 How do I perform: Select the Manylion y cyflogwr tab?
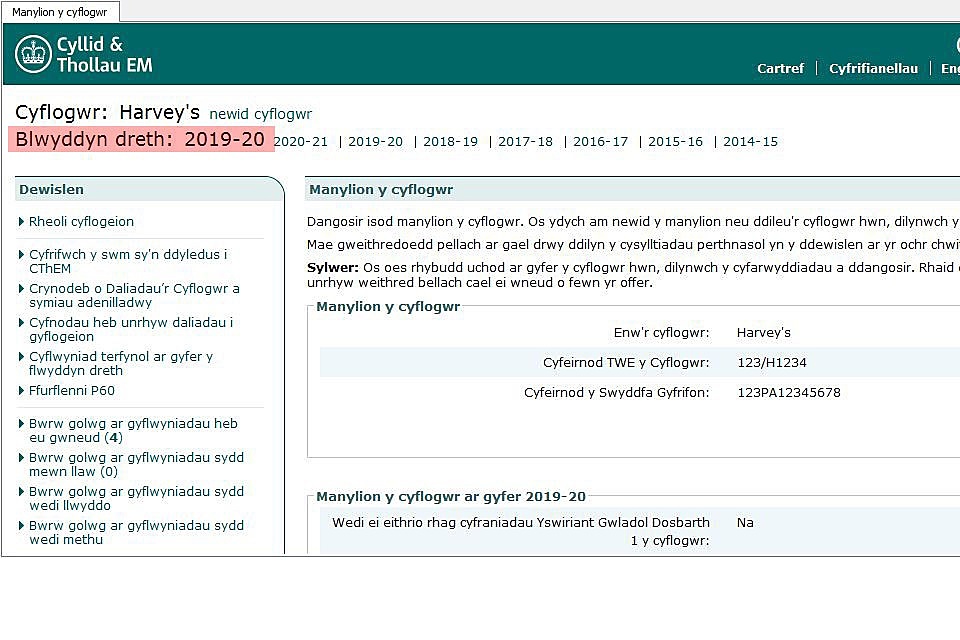[x=60, y=12]
